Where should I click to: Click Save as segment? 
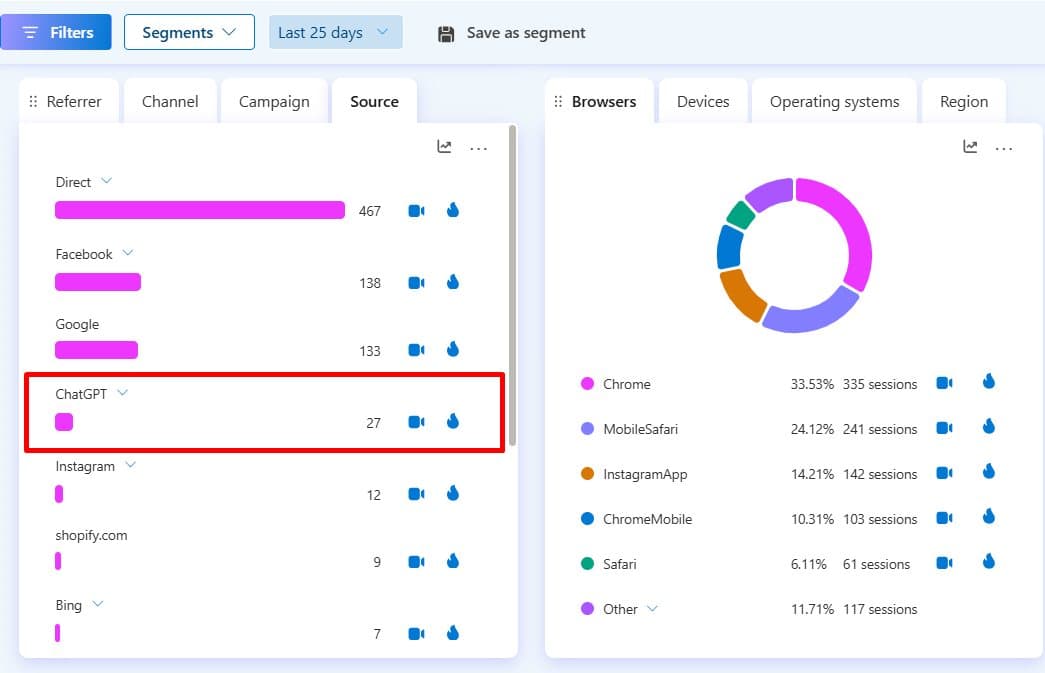tap(511, 33)
